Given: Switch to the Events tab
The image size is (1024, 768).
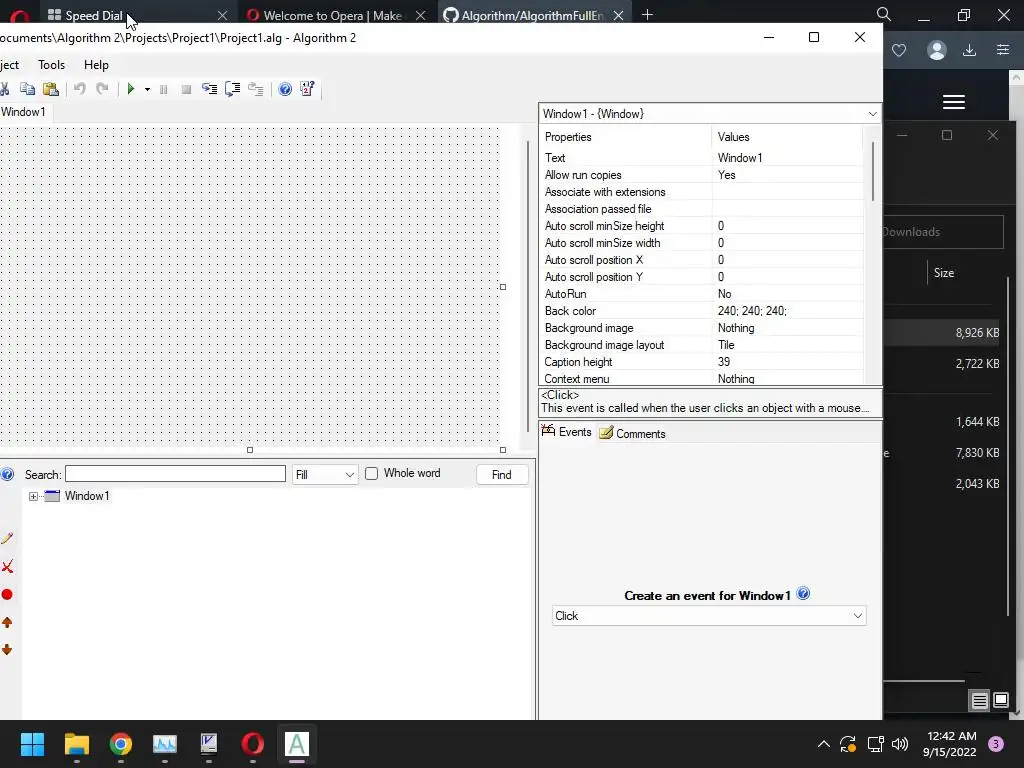Looking at the screenshot, I should [566, 432].
